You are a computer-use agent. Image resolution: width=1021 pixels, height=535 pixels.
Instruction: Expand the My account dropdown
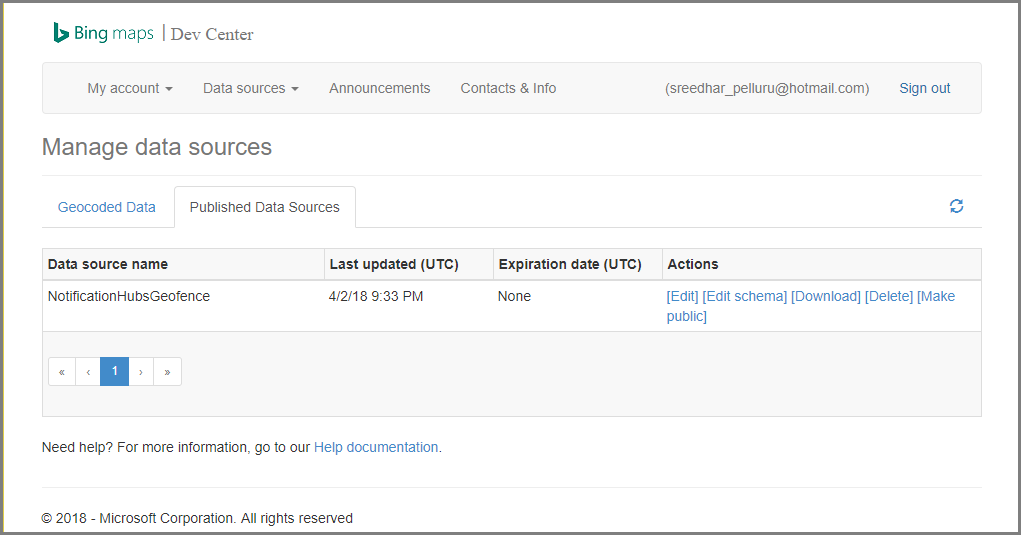pyautogui.click(x=130, y=88)
